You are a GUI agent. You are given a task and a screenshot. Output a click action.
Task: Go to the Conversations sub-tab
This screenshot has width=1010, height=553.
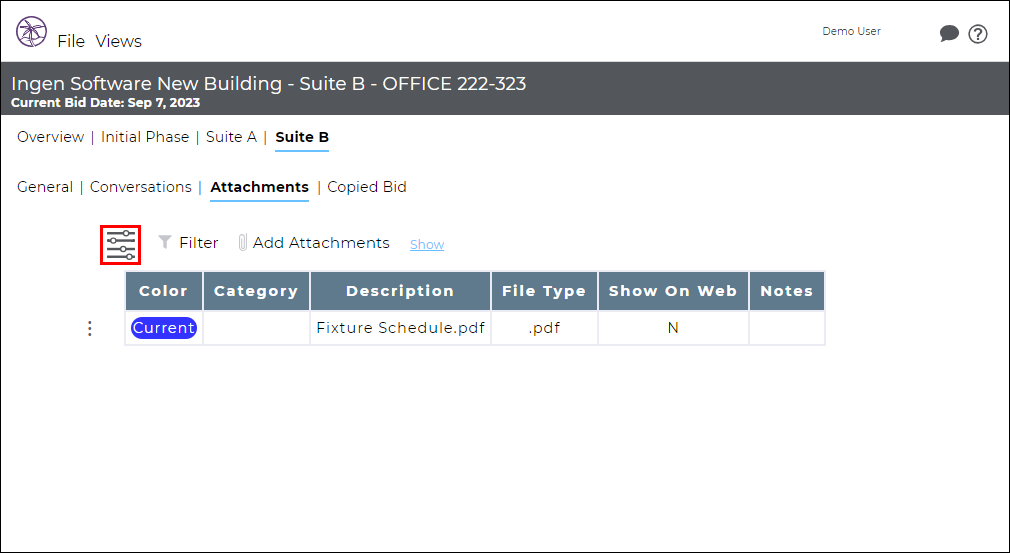click(140, 187)
